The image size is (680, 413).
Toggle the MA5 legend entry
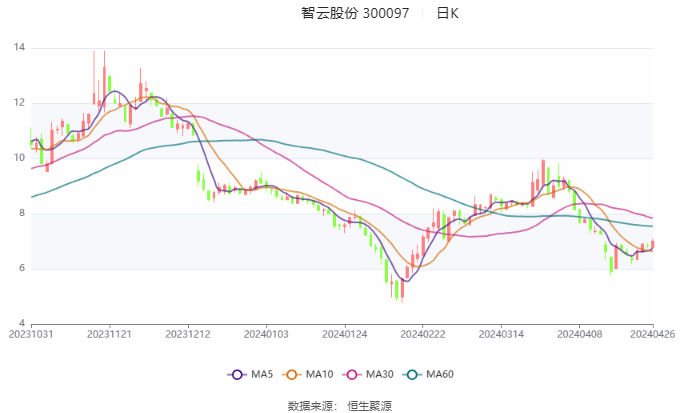[x=250, y=374]
